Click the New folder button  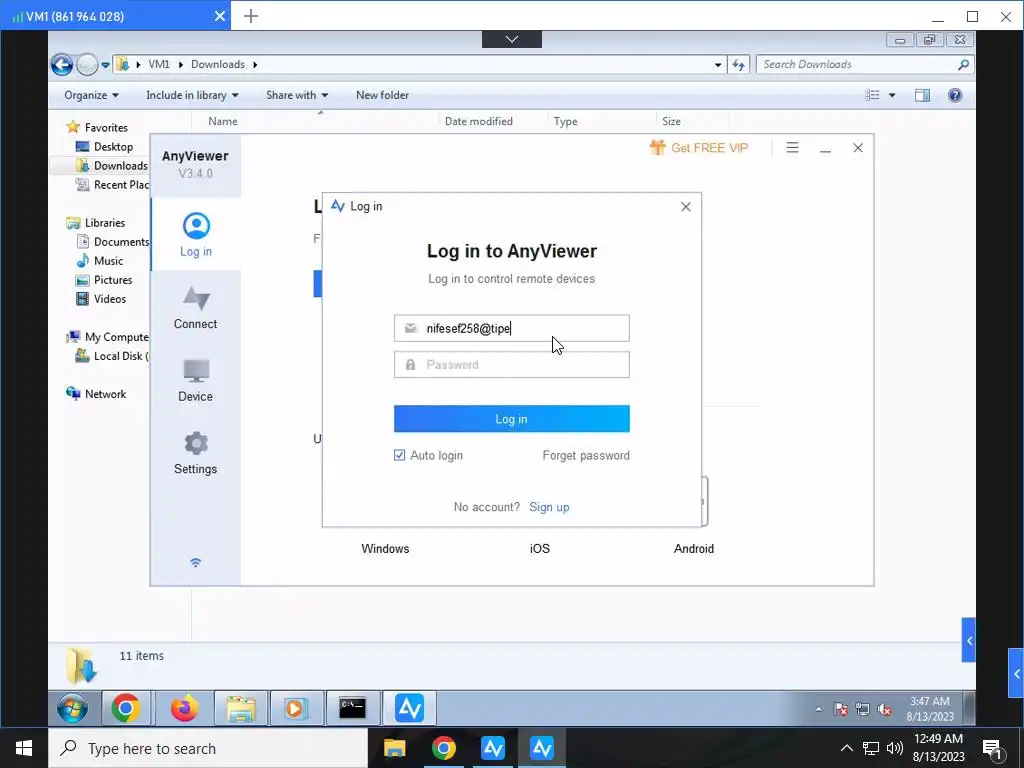(x=382, y=95)
